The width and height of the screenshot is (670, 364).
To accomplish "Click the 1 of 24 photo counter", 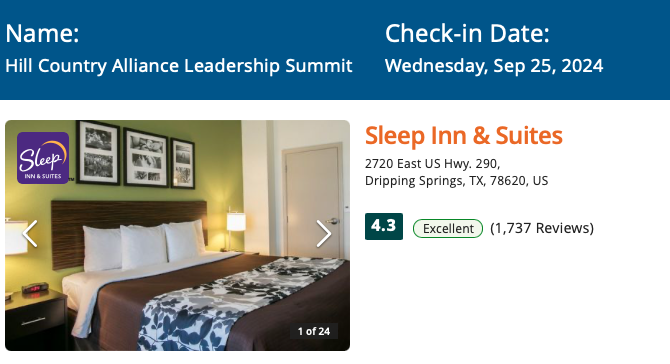I will tap(314, 331).
